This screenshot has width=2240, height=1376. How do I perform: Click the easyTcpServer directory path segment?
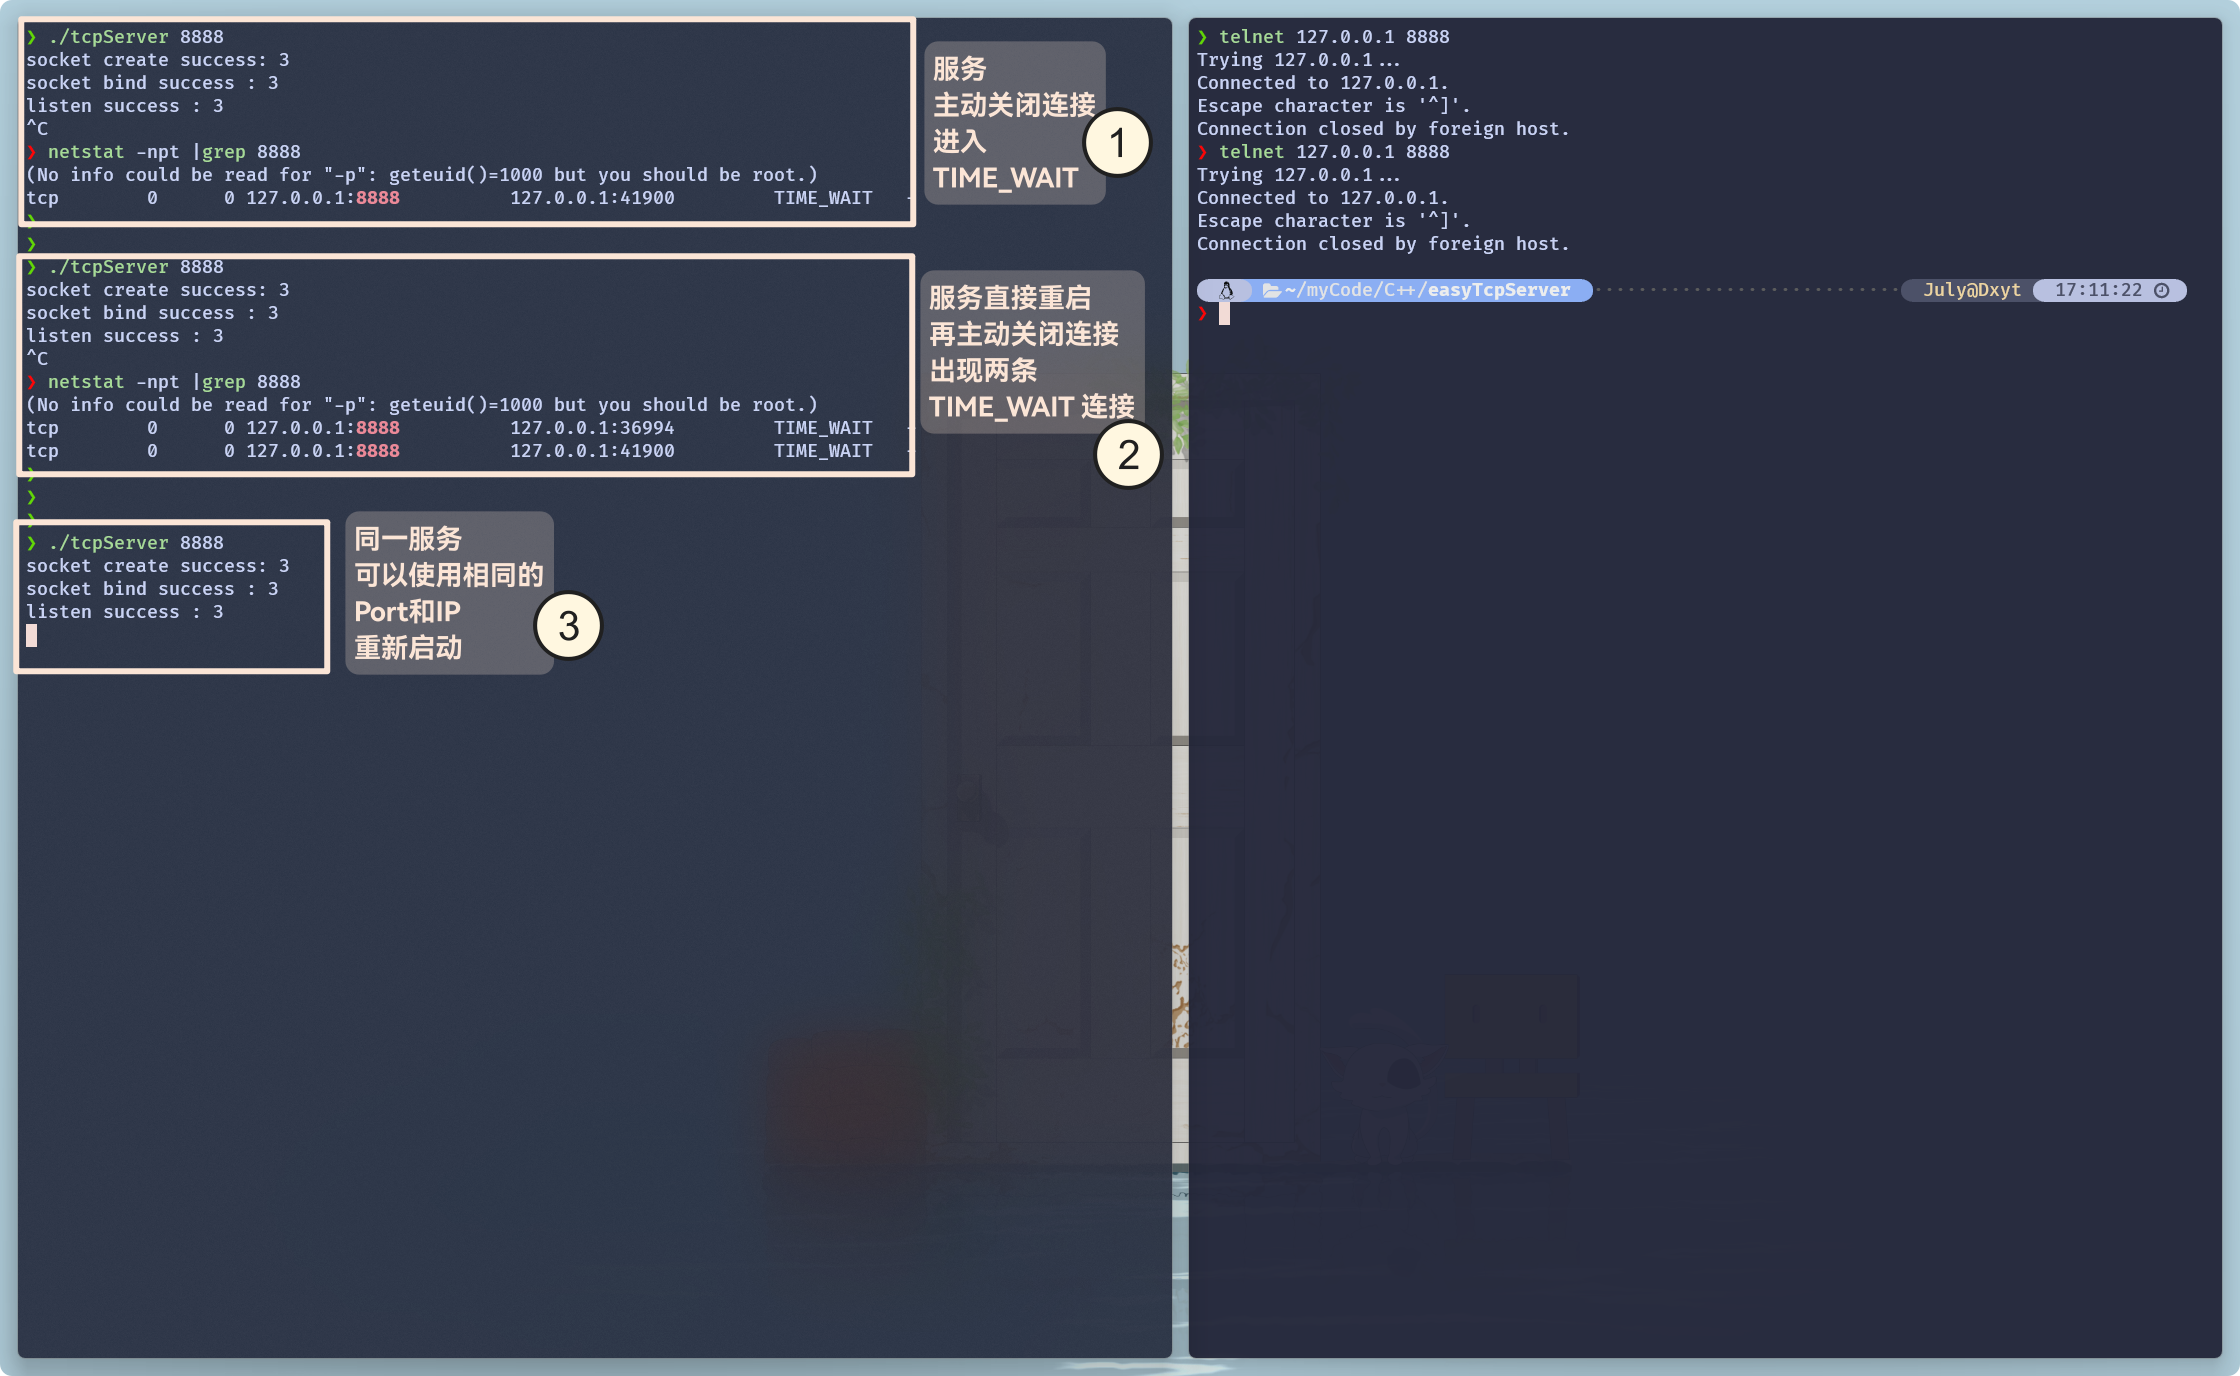point(1498,290)
